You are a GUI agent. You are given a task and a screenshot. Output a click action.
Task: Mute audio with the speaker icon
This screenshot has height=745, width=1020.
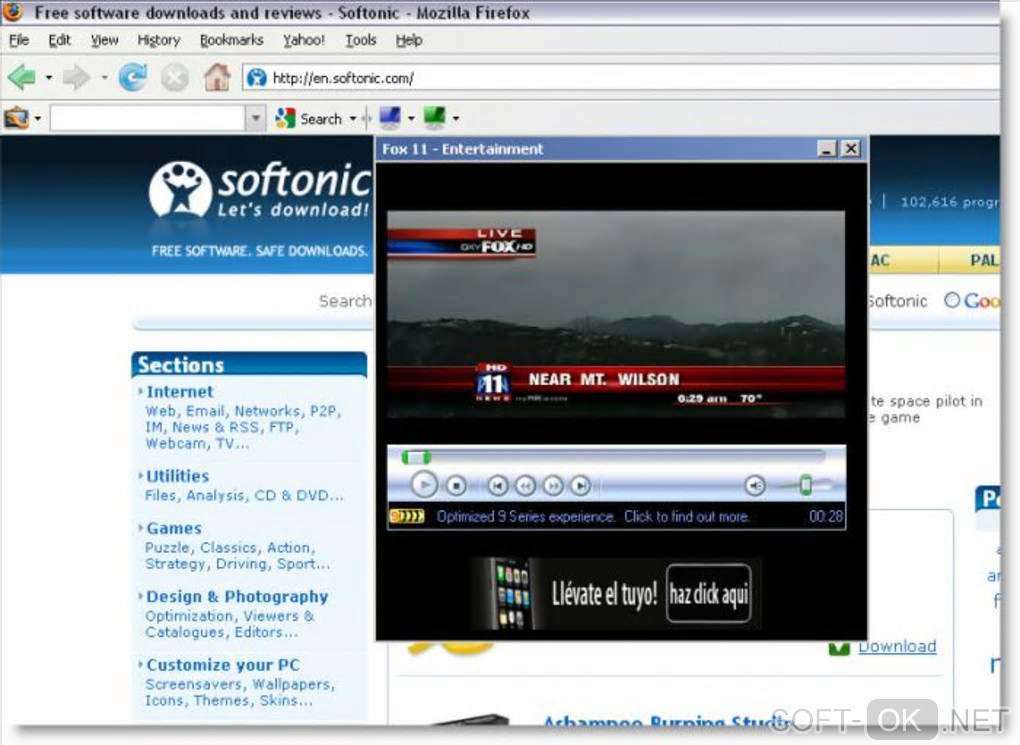point(755,485)
